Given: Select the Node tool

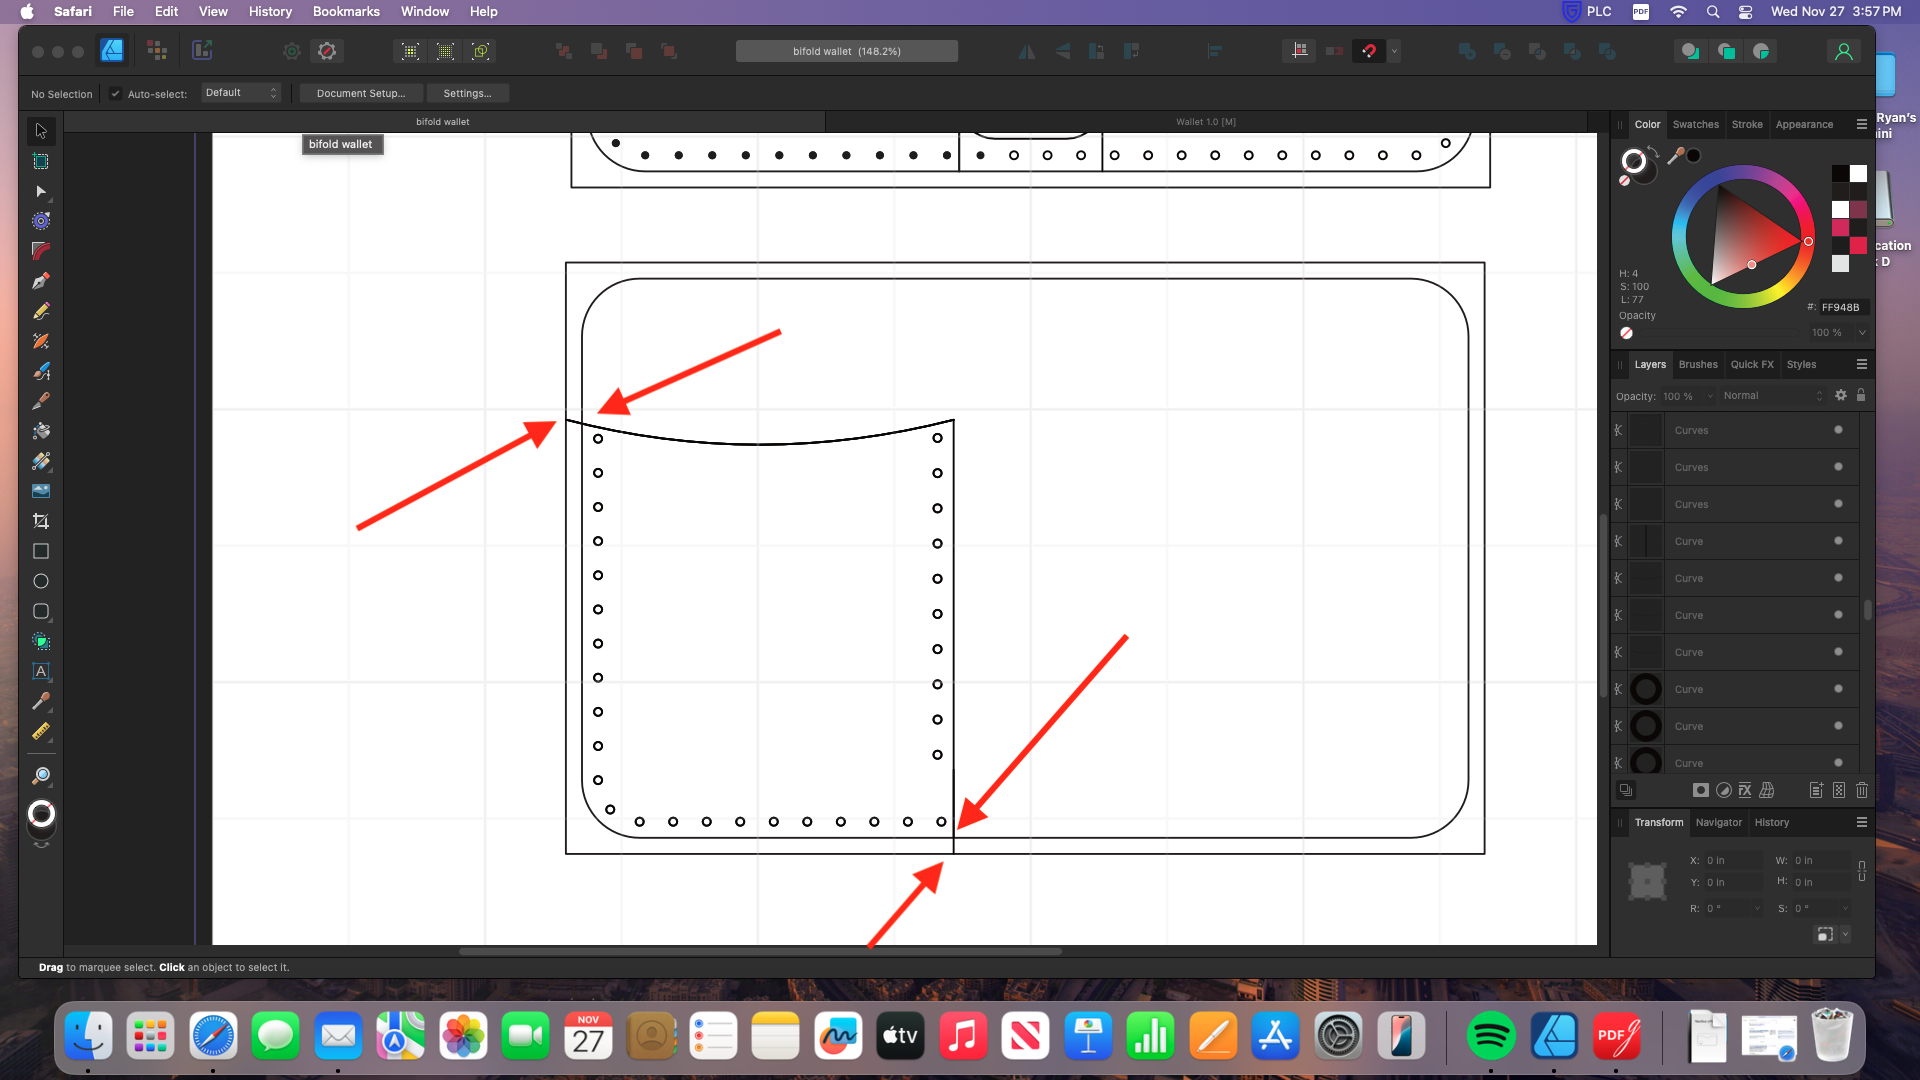Looking at the screenshot, I should click(41, 191).
